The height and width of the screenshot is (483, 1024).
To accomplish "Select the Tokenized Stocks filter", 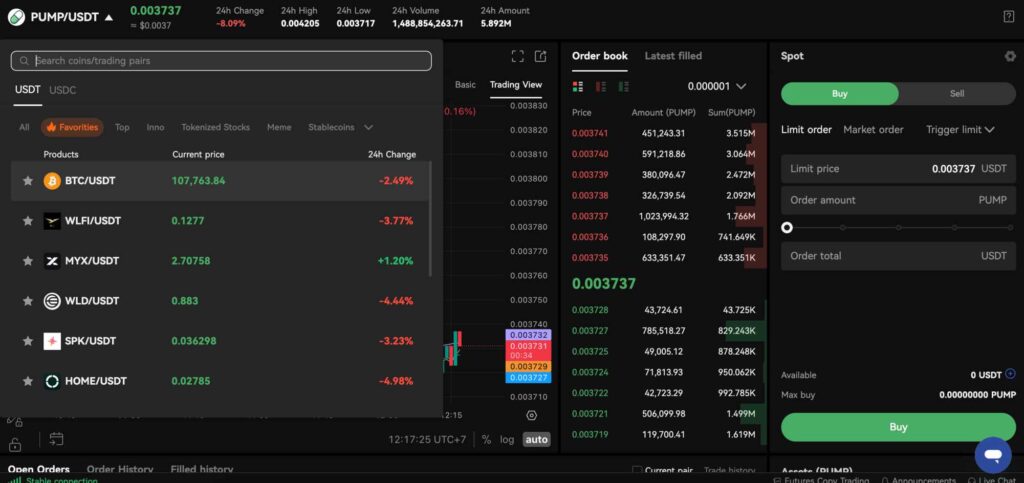I will (216, 127).
